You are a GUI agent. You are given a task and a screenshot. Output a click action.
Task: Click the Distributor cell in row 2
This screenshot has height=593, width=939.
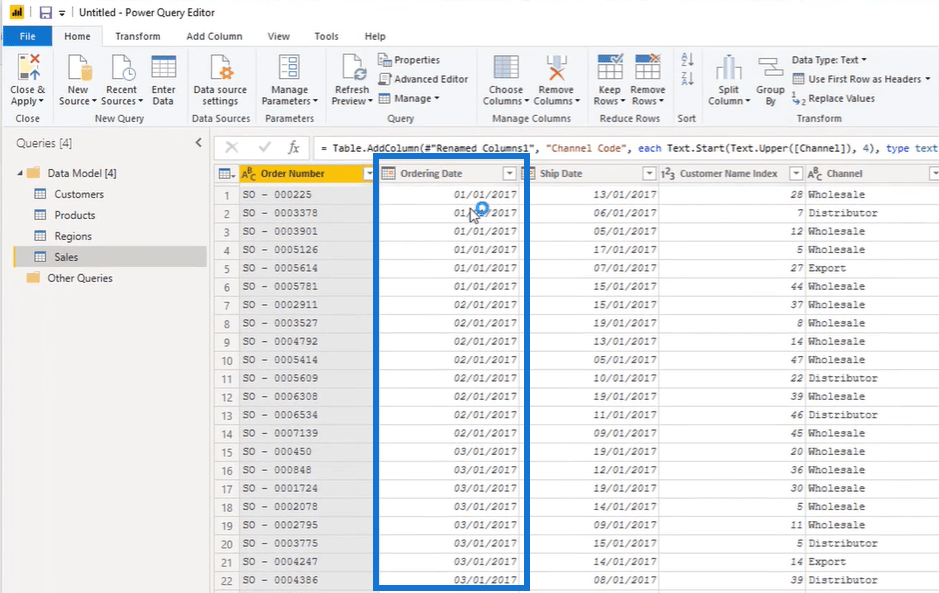[843, 213]
